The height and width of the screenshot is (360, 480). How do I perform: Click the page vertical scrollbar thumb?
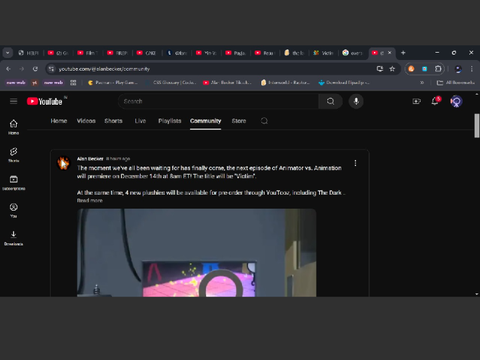pyautogui.click(x=477, y=126)
